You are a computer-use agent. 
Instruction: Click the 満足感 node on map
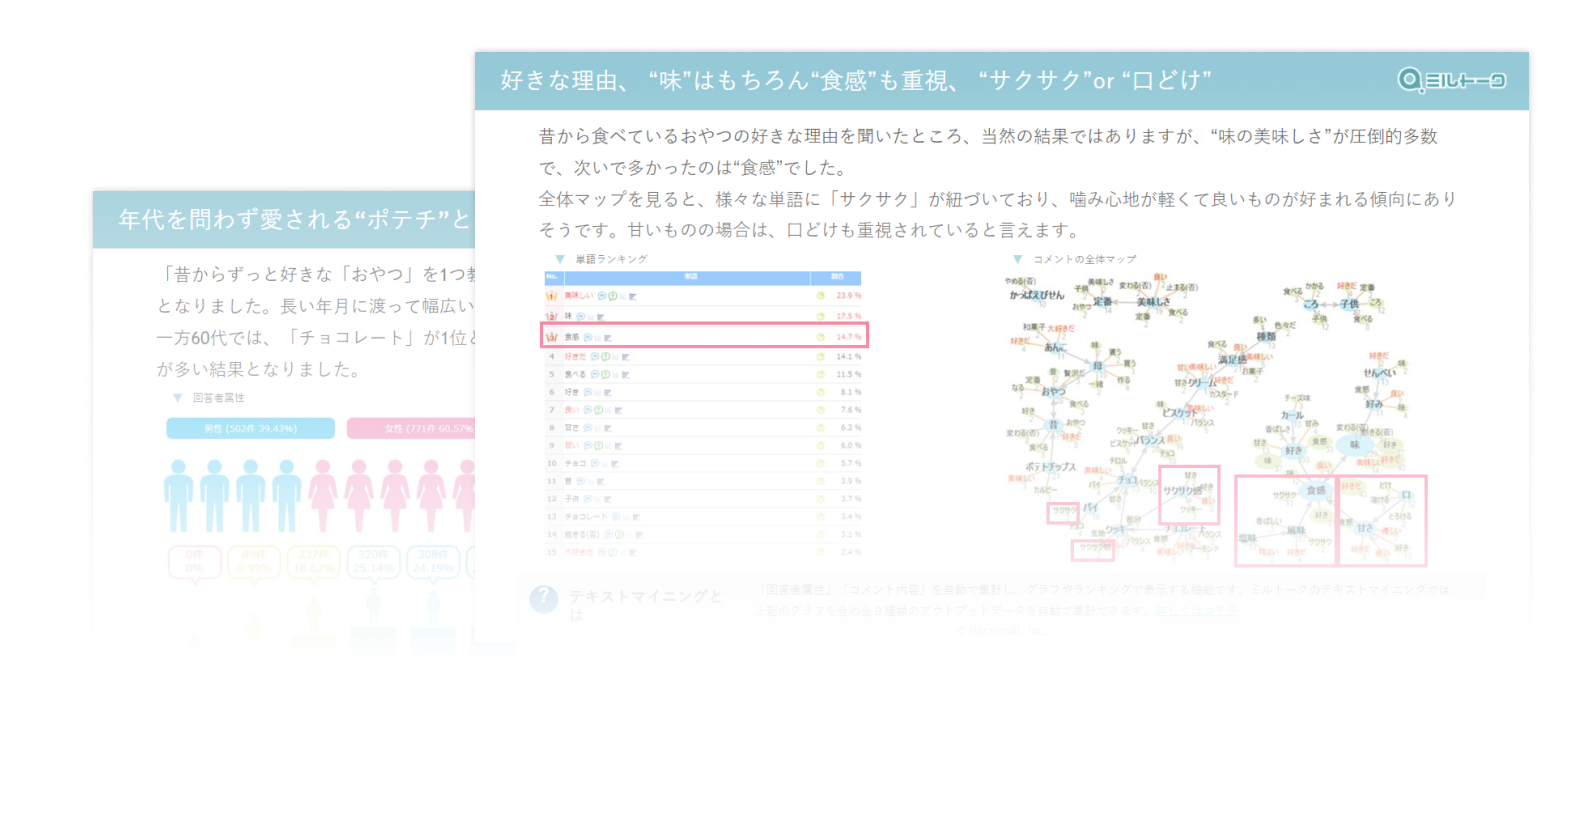coord(1231,359)
